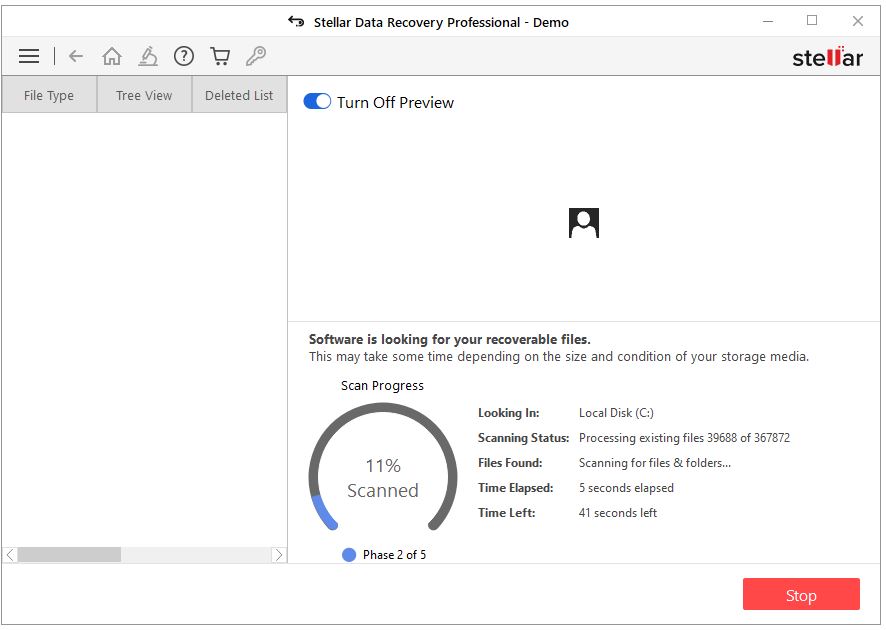Switch to the Deleted List tab
The width and height of the screenshot is (886, 630).
[x=240, y=95]
